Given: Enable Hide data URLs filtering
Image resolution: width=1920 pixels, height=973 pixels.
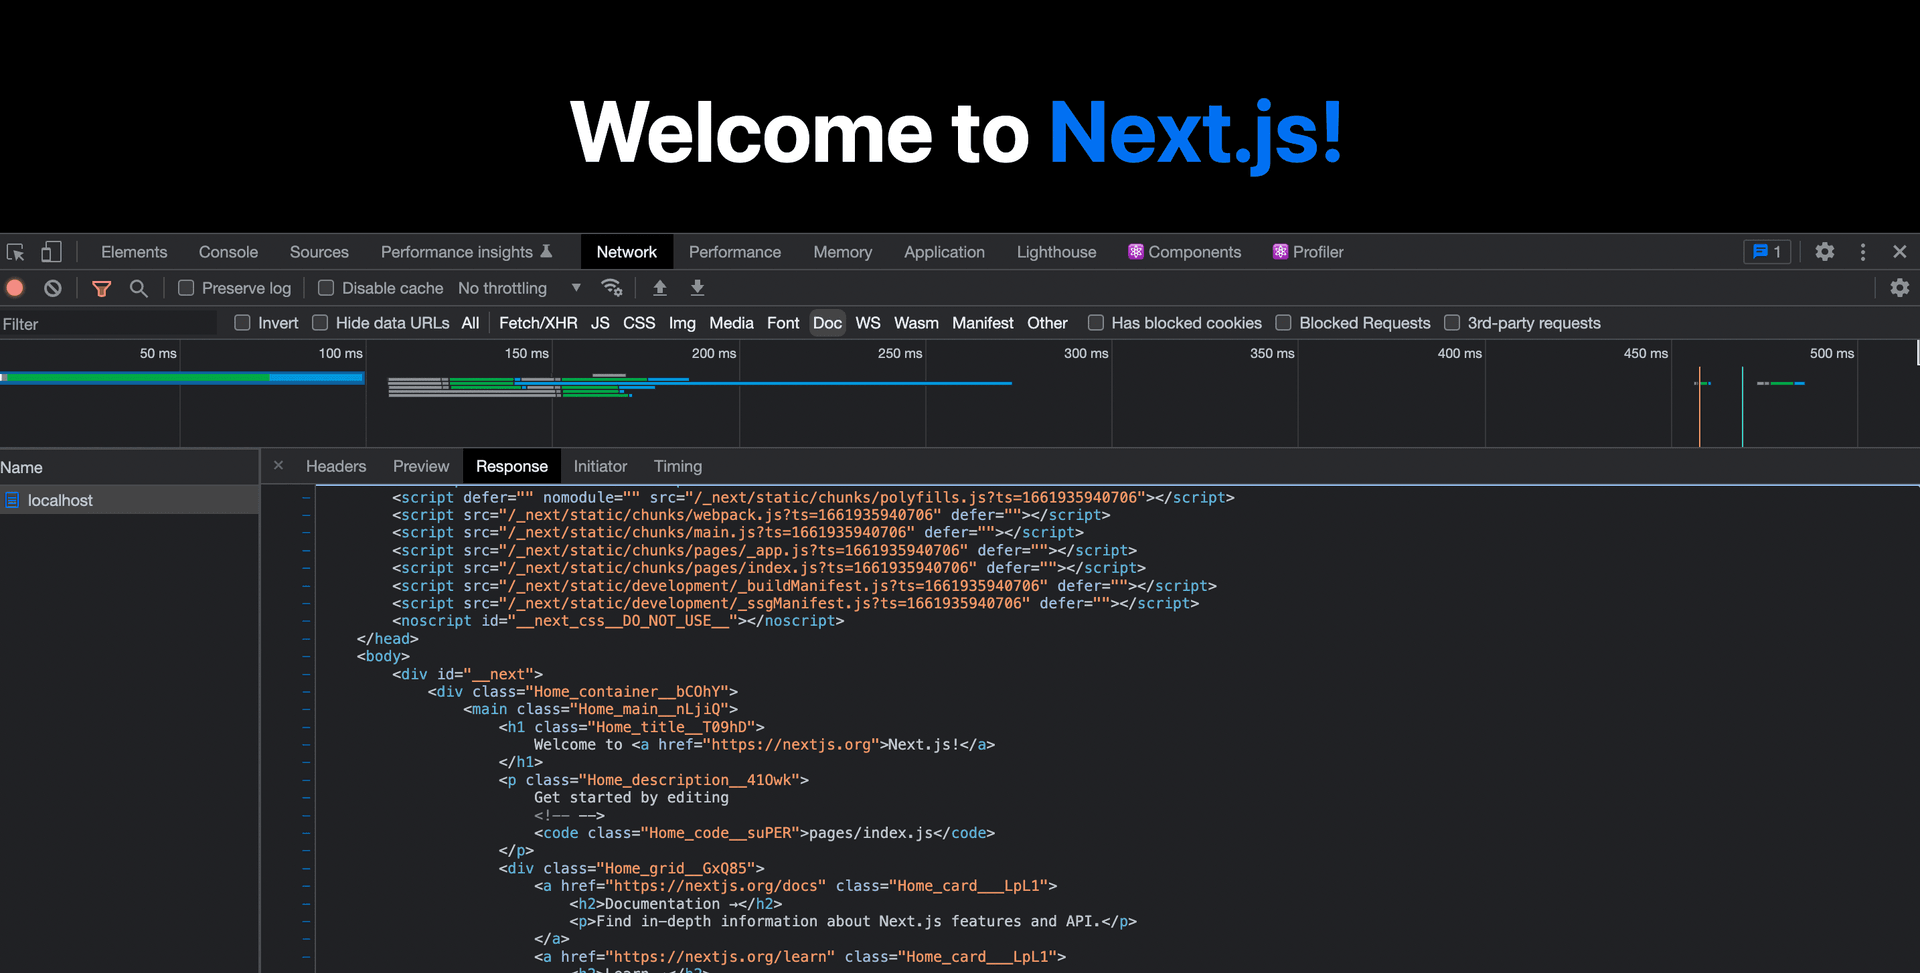Looking at the screenshot, I should [320, 323].
